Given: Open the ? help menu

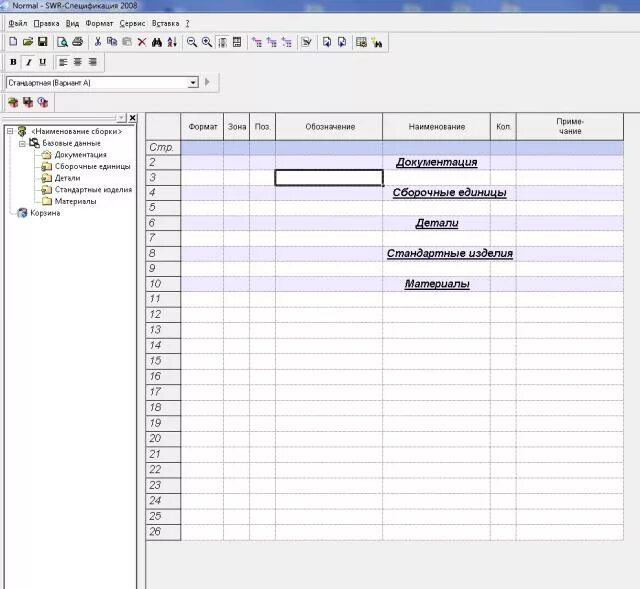Looking at the screenshot, I should click(x=187, y=24).
